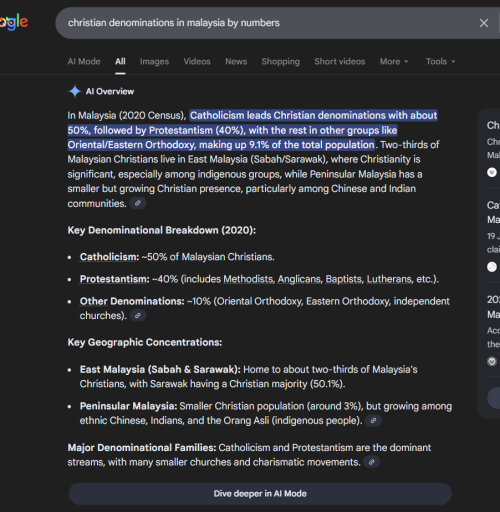The height and width of the screenshot is (512, 500).
Task: Open source link icon after 'indigenous people).'
Action: tap(373, 421)
